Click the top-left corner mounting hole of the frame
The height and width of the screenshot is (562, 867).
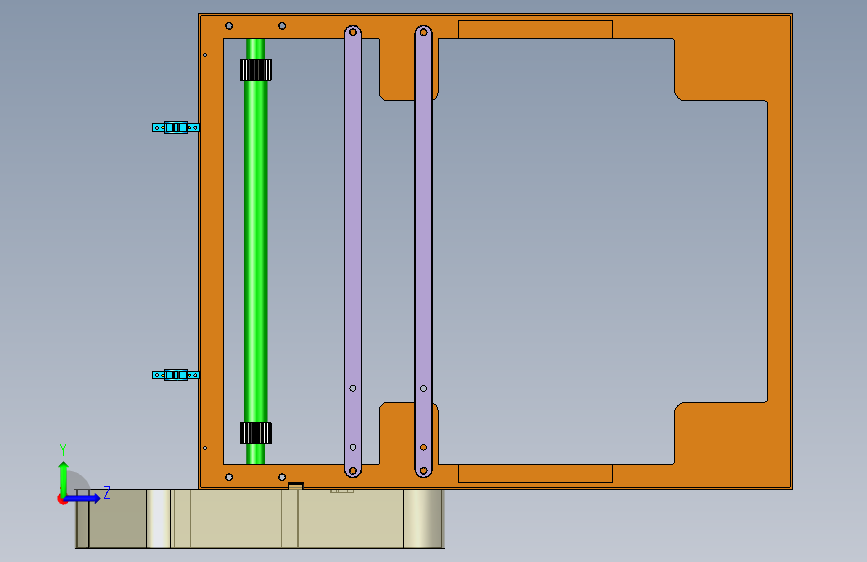click(229, 26)
